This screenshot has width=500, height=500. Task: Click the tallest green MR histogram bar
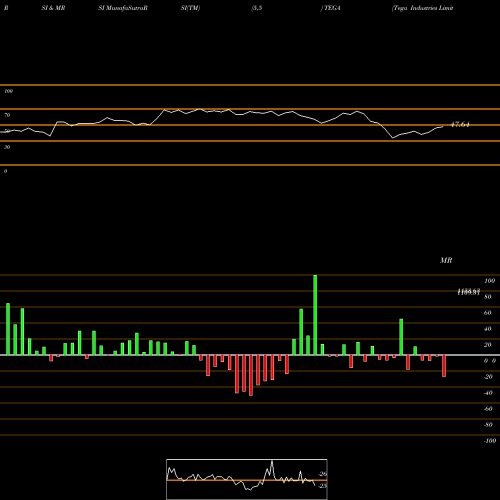tap(315, 315)
